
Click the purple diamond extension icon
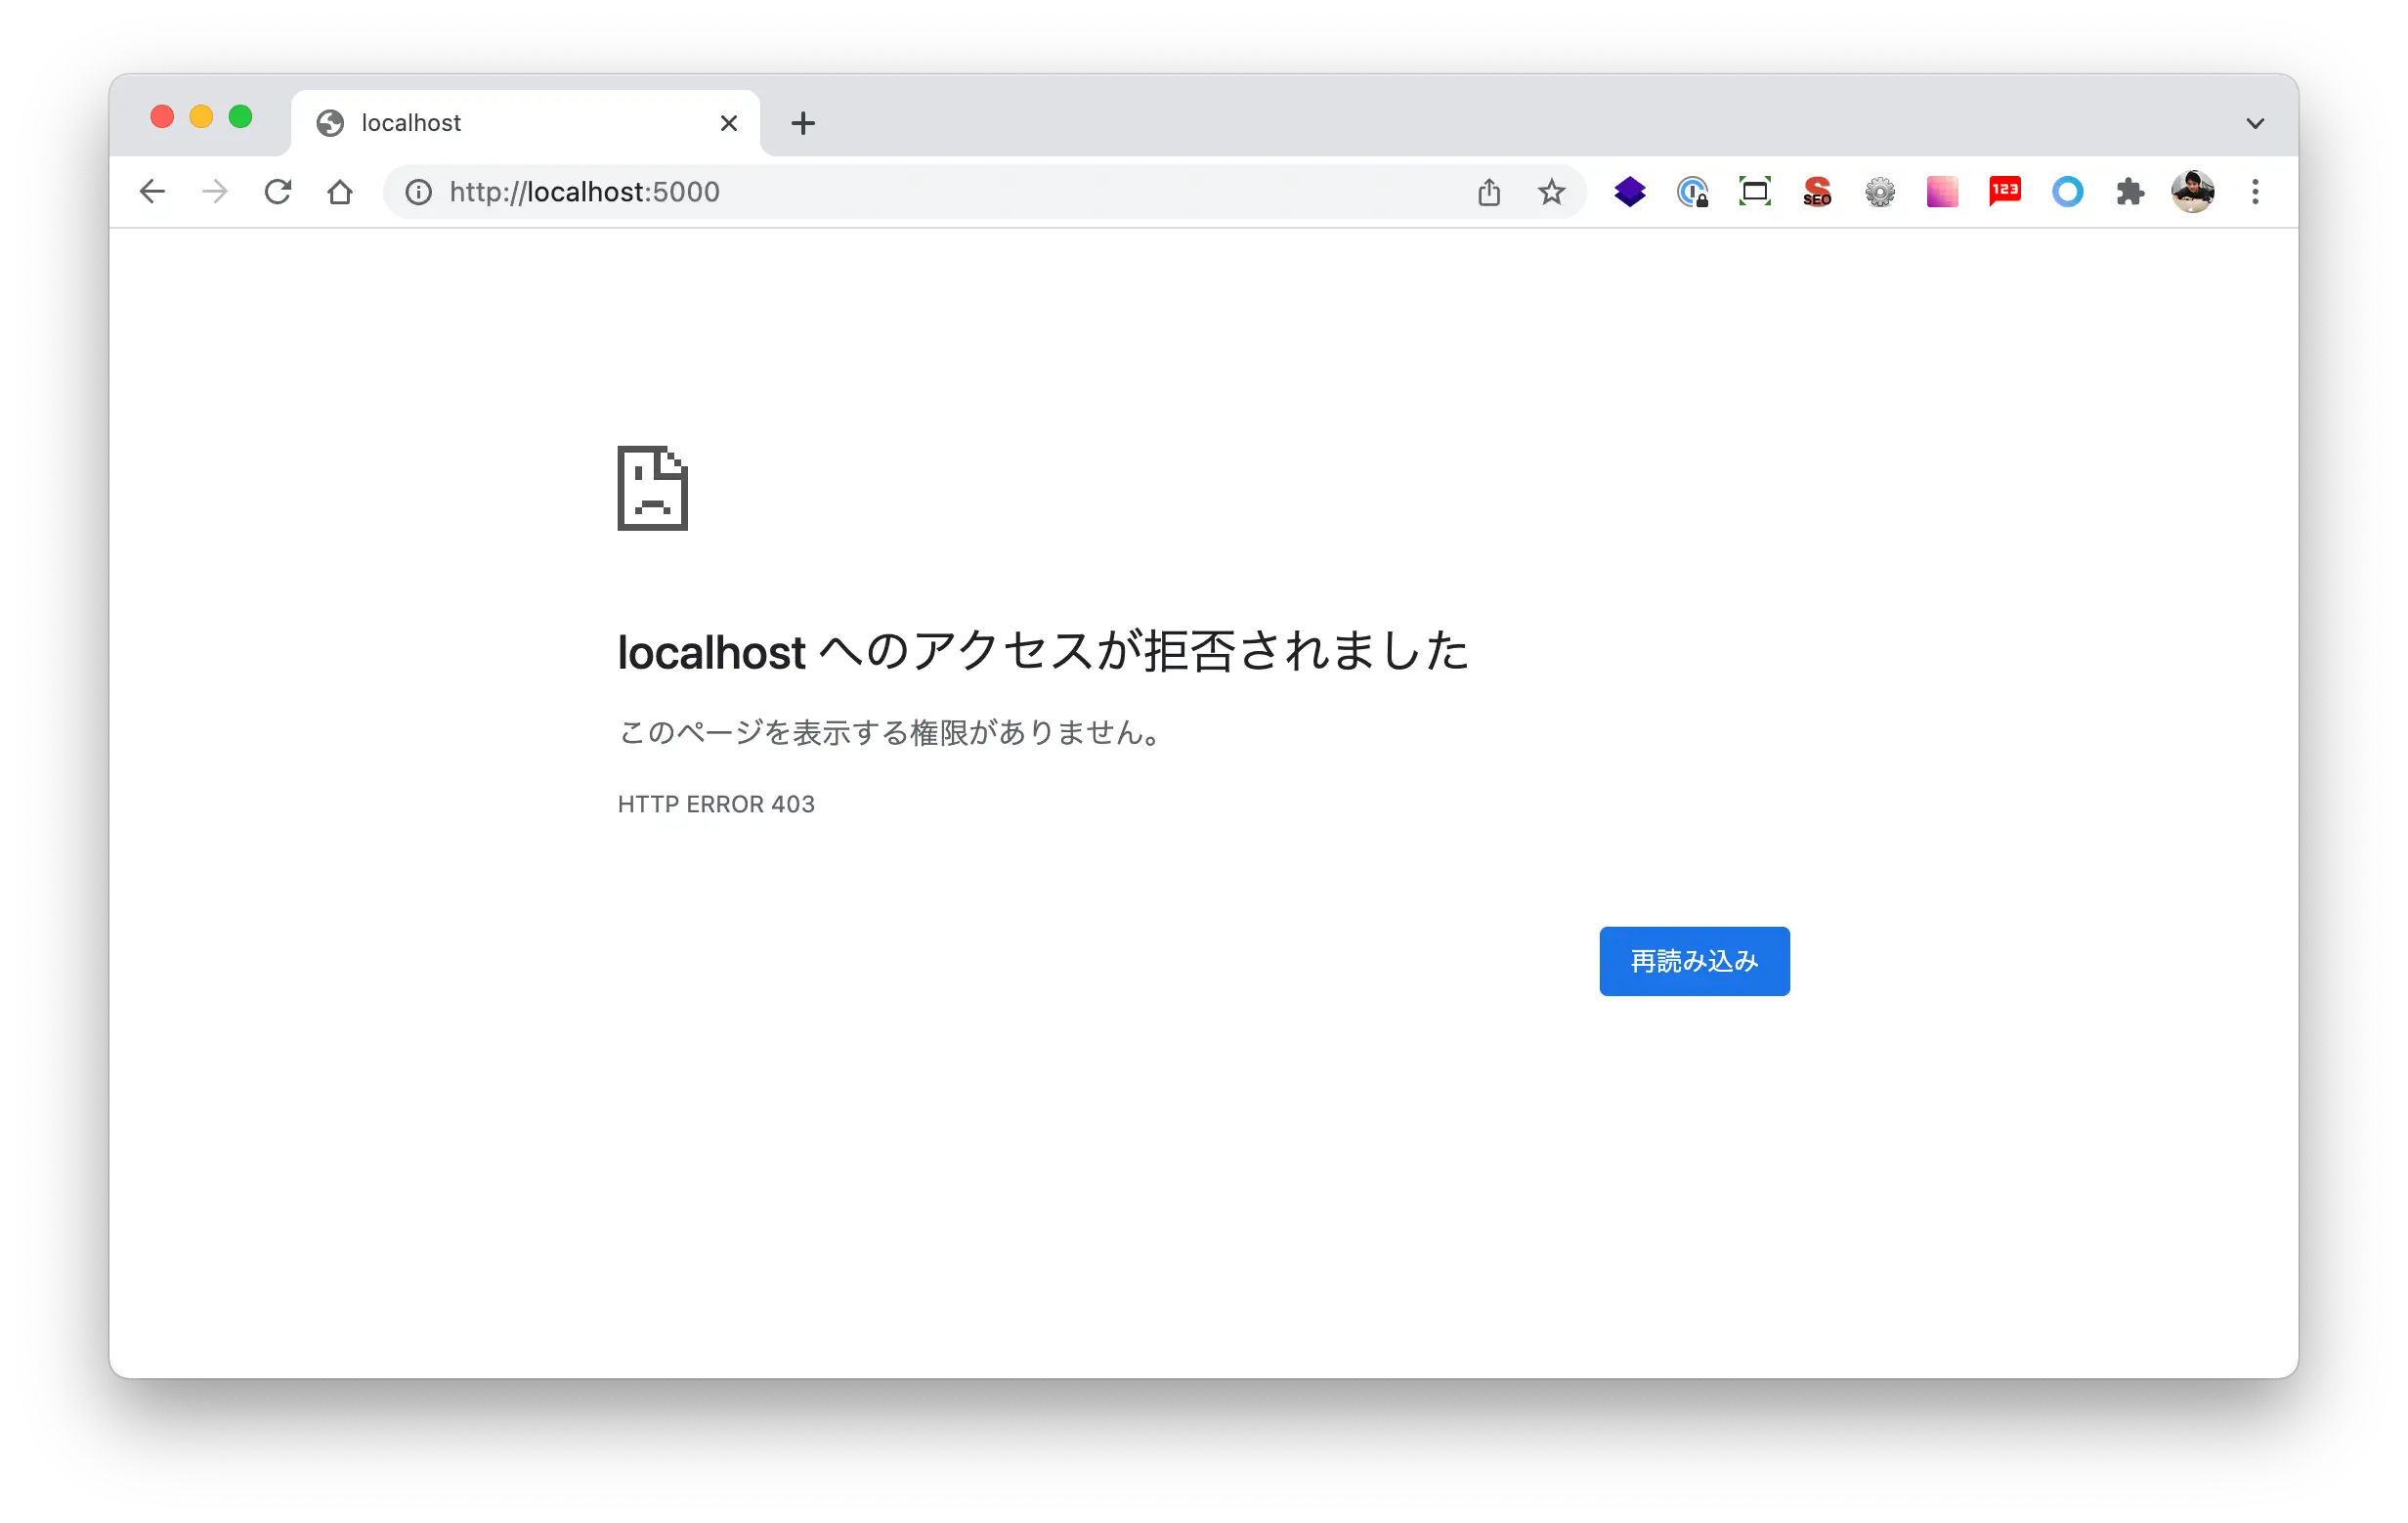pyautogui.click(x=1629, y=191)
